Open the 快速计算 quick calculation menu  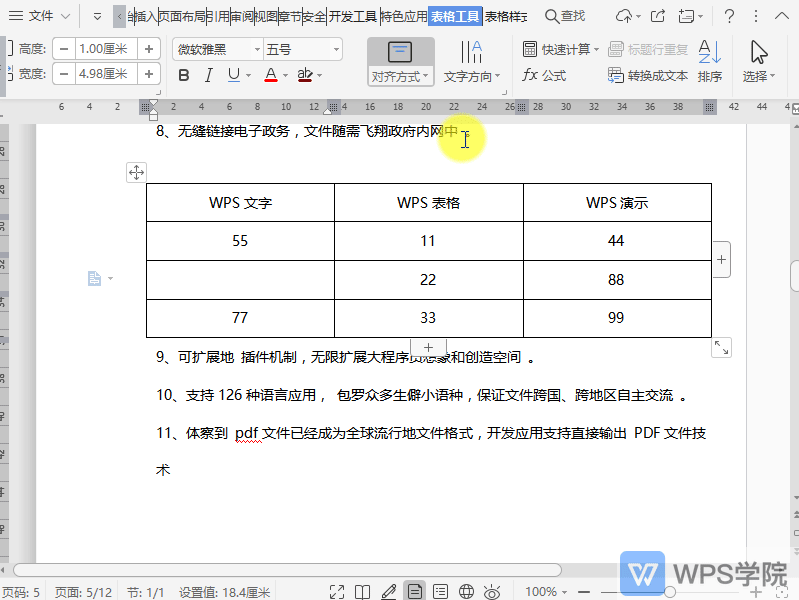pos(561,49)
